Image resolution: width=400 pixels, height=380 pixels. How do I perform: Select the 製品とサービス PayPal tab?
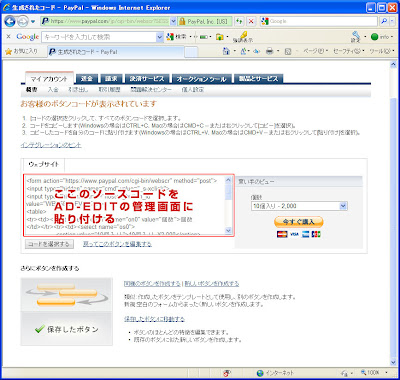(x=258, y=79)
